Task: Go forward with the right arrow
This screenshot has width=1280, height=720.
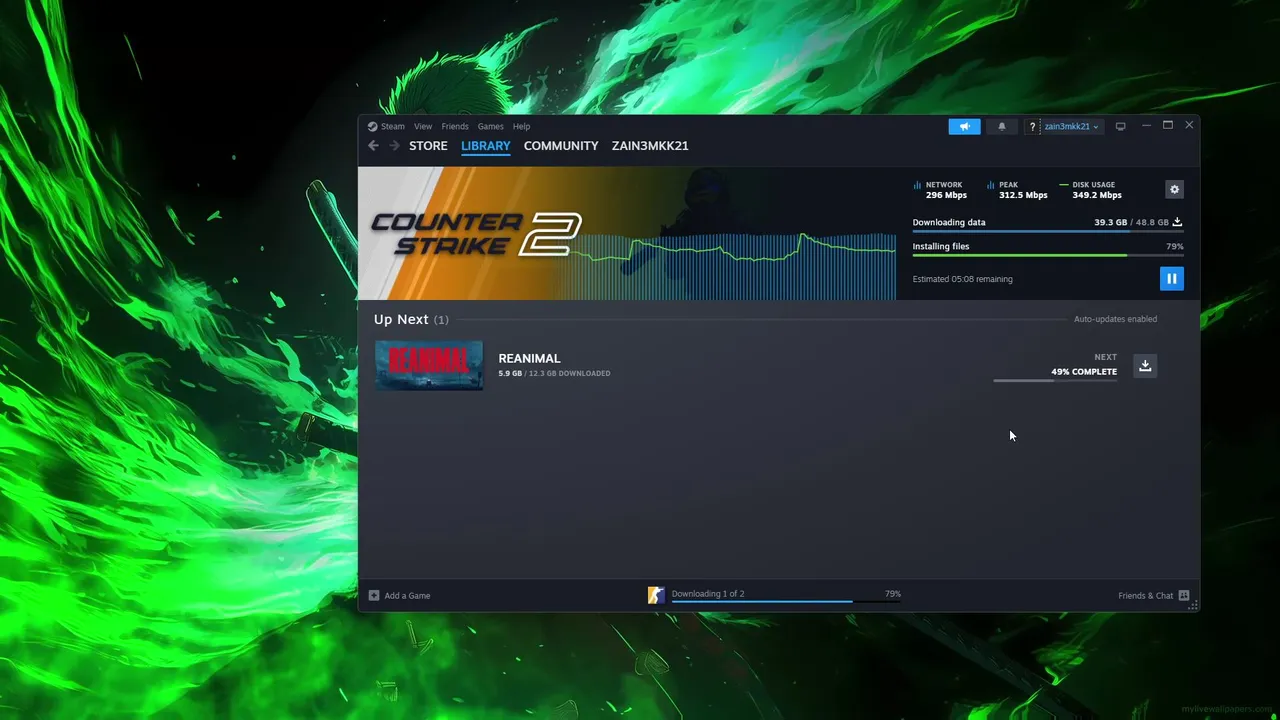Action: (394, 146)
